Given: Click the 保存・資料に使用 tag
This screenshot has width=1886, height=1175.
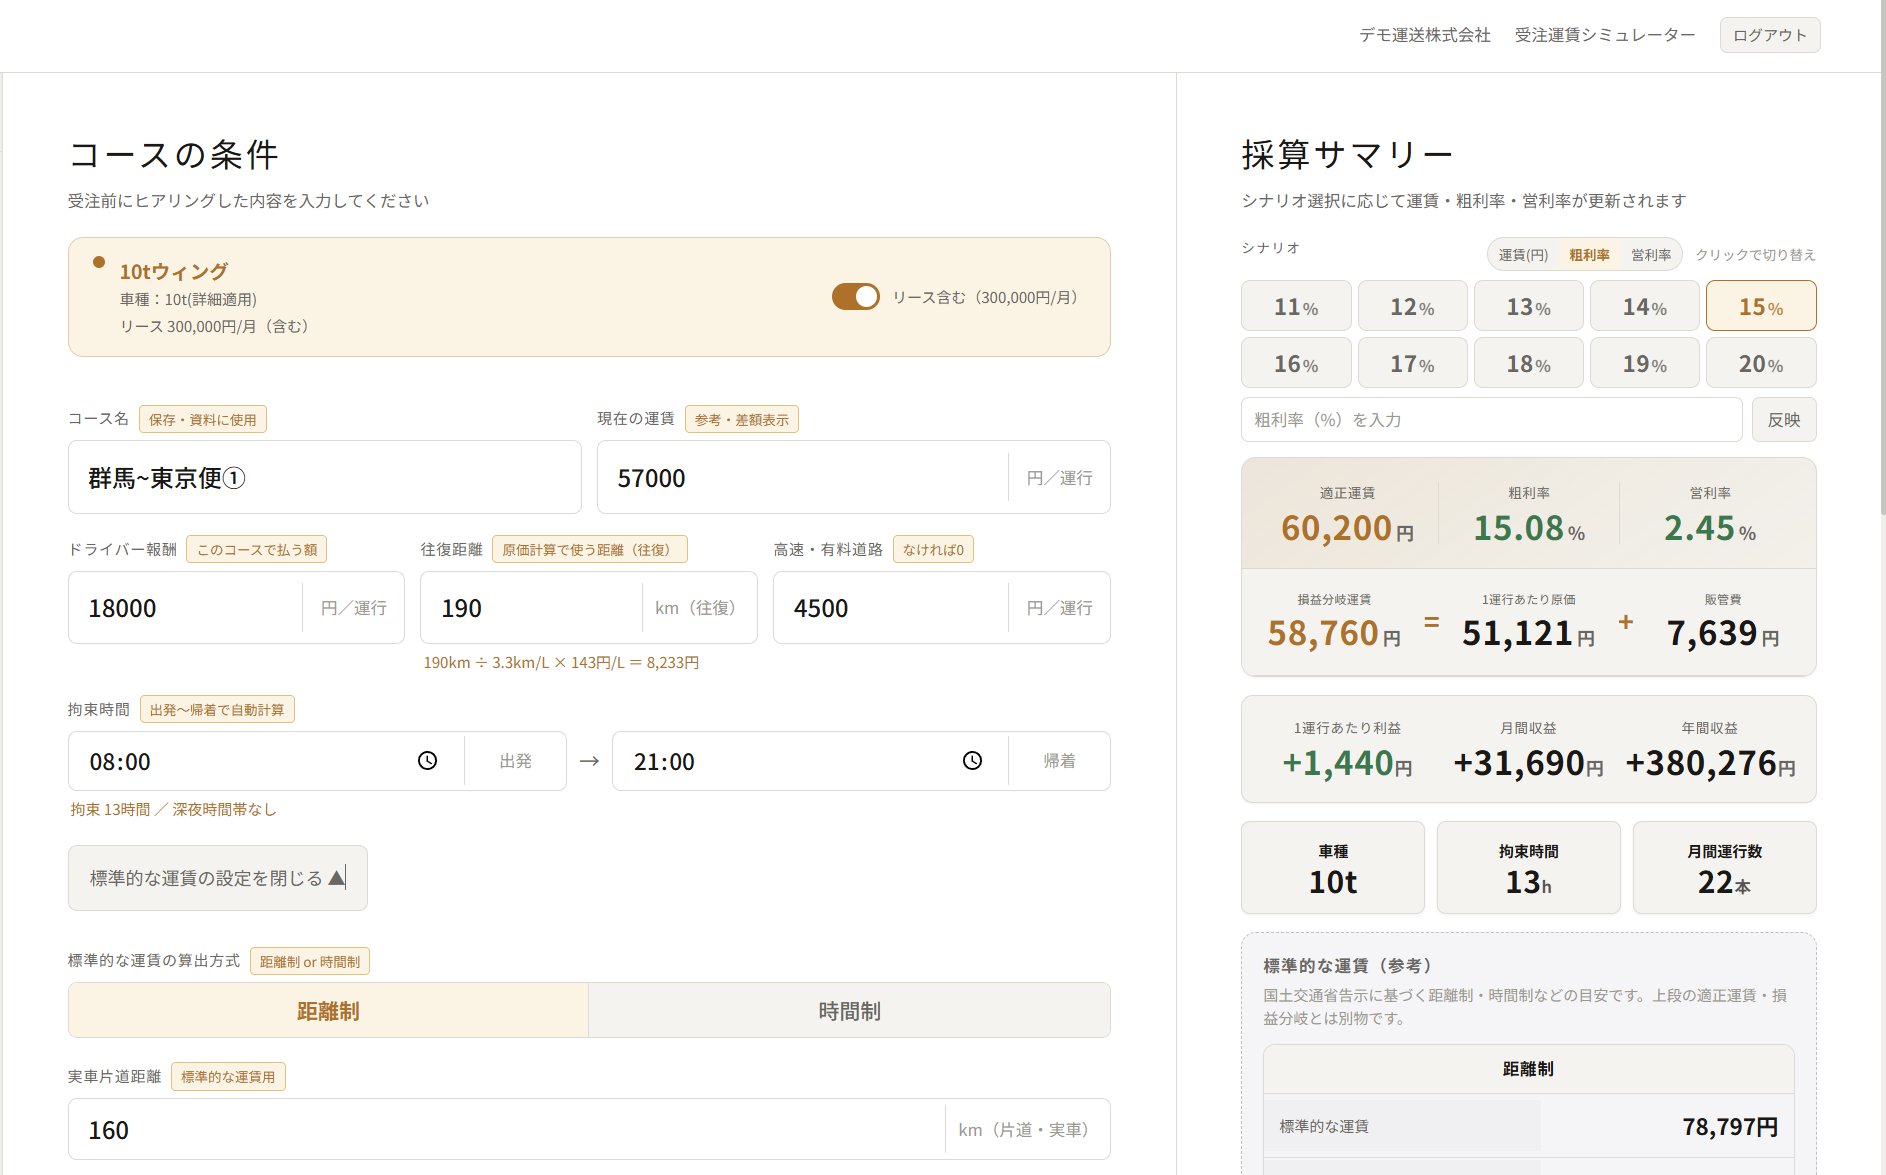Looking at the screenshot, I should point(203,420).
